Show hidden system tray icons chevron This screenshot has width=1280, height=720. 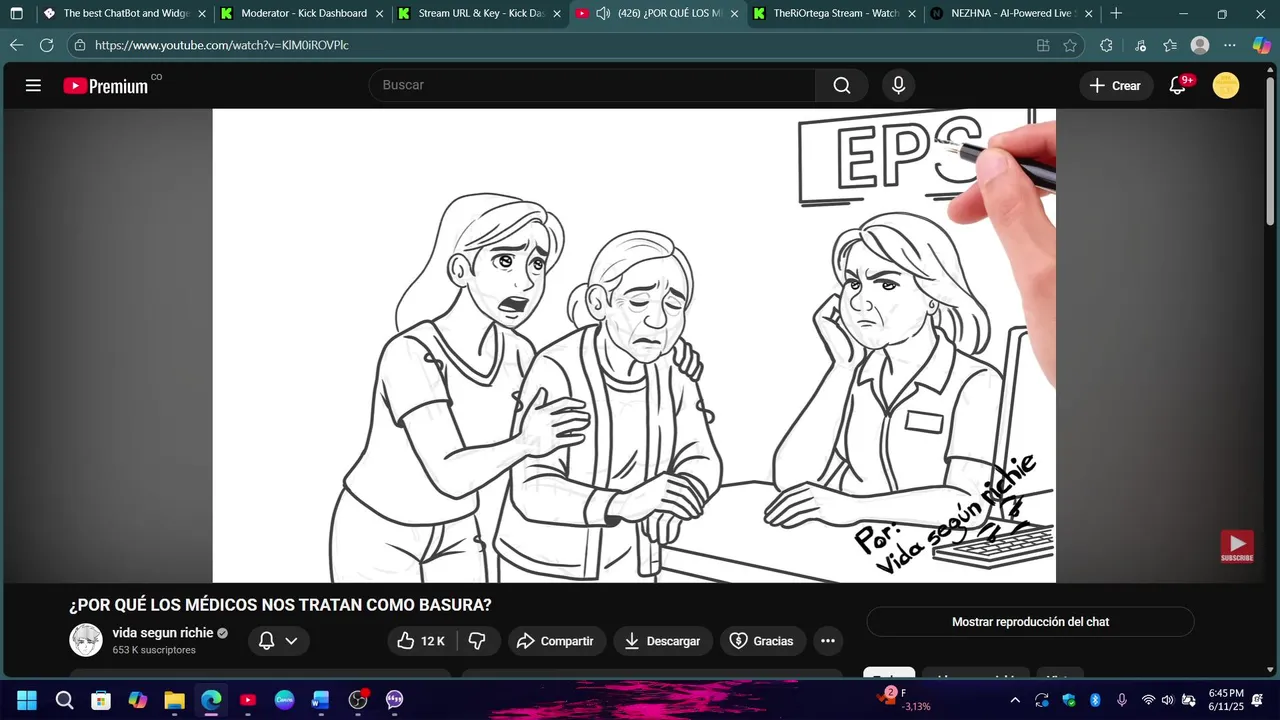[1015, 700]
